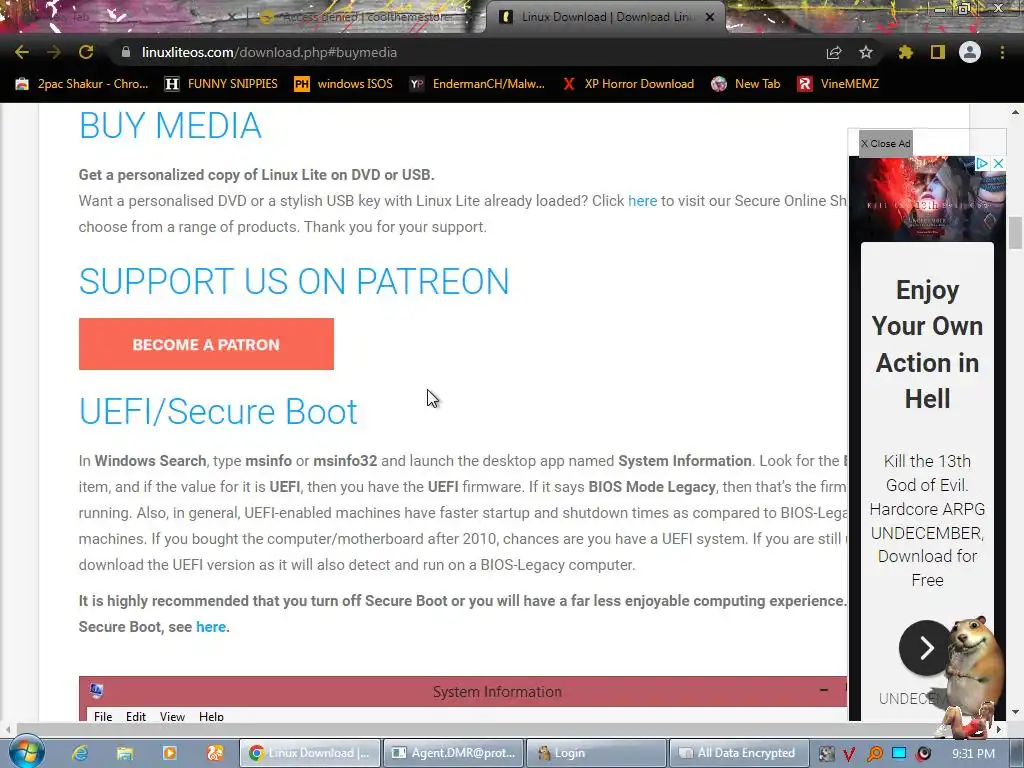Open the EndermanCH/Malw... bookmark
This screenshot has height=768, width=1024.
pyautogui.click(x=477, y=84)
